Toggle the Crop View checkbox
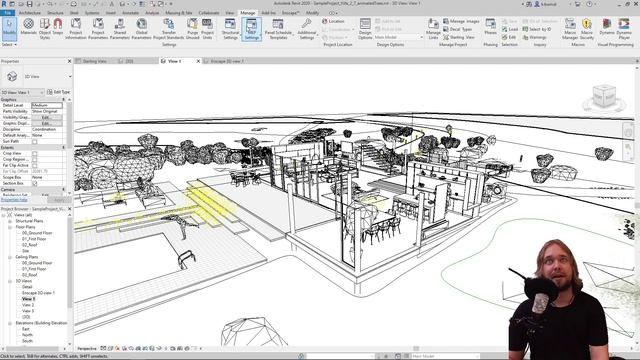Screen dimensions: 640x360 35,153
